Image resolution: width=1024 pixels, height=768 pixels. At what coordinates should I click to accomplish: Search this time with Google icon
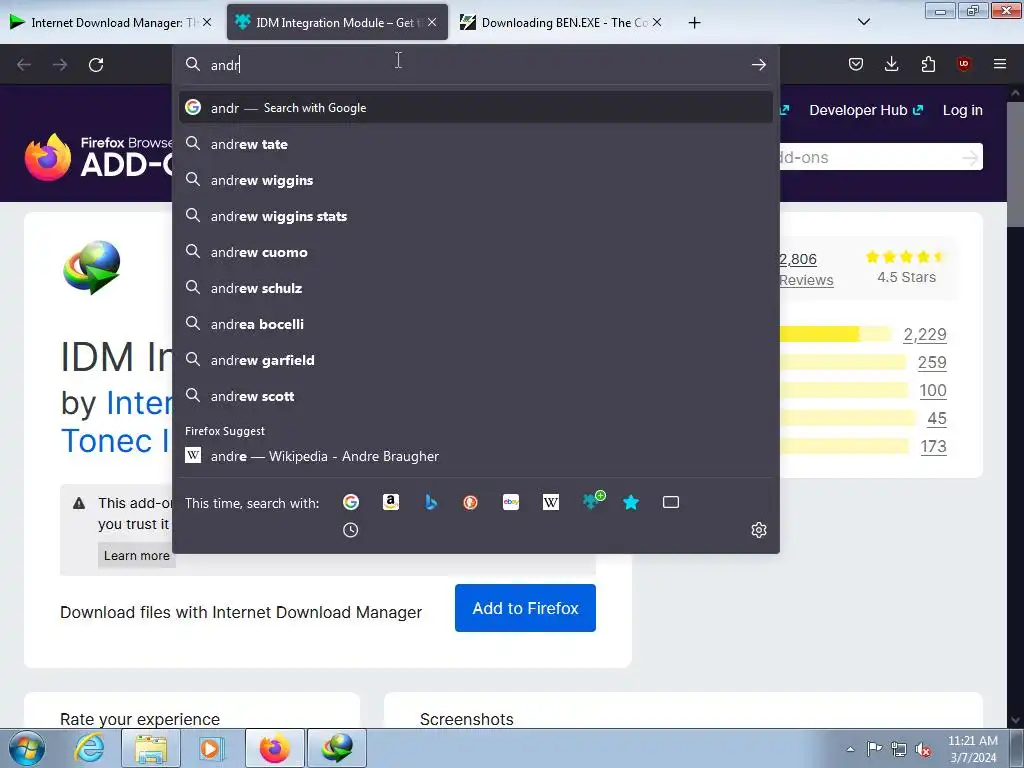tap(351, 502)
